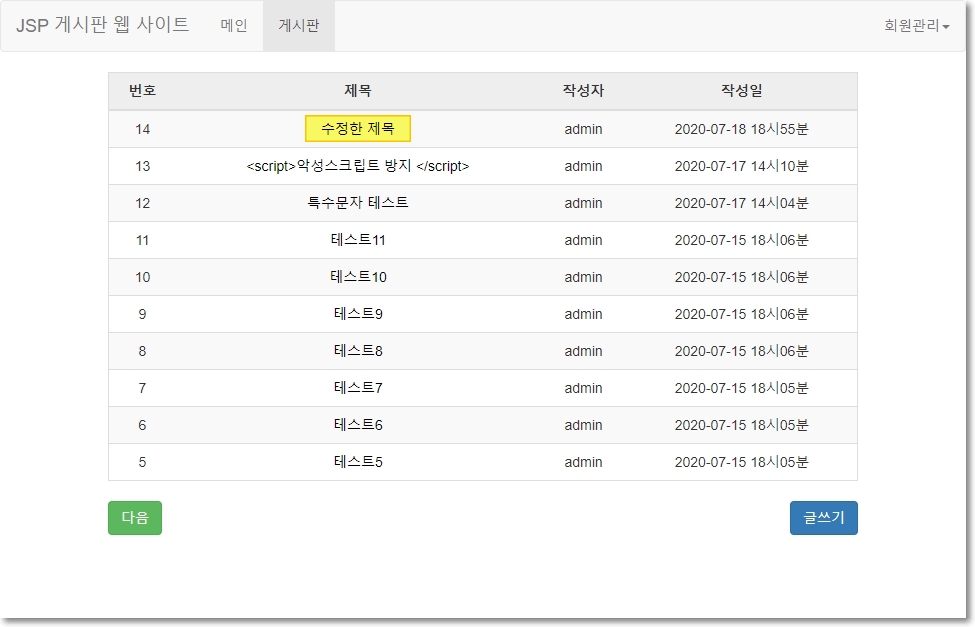This screenshot has width=975, height=627.
Task: Click the date in the 테스트5 row
Action: (x=741, y=462)
